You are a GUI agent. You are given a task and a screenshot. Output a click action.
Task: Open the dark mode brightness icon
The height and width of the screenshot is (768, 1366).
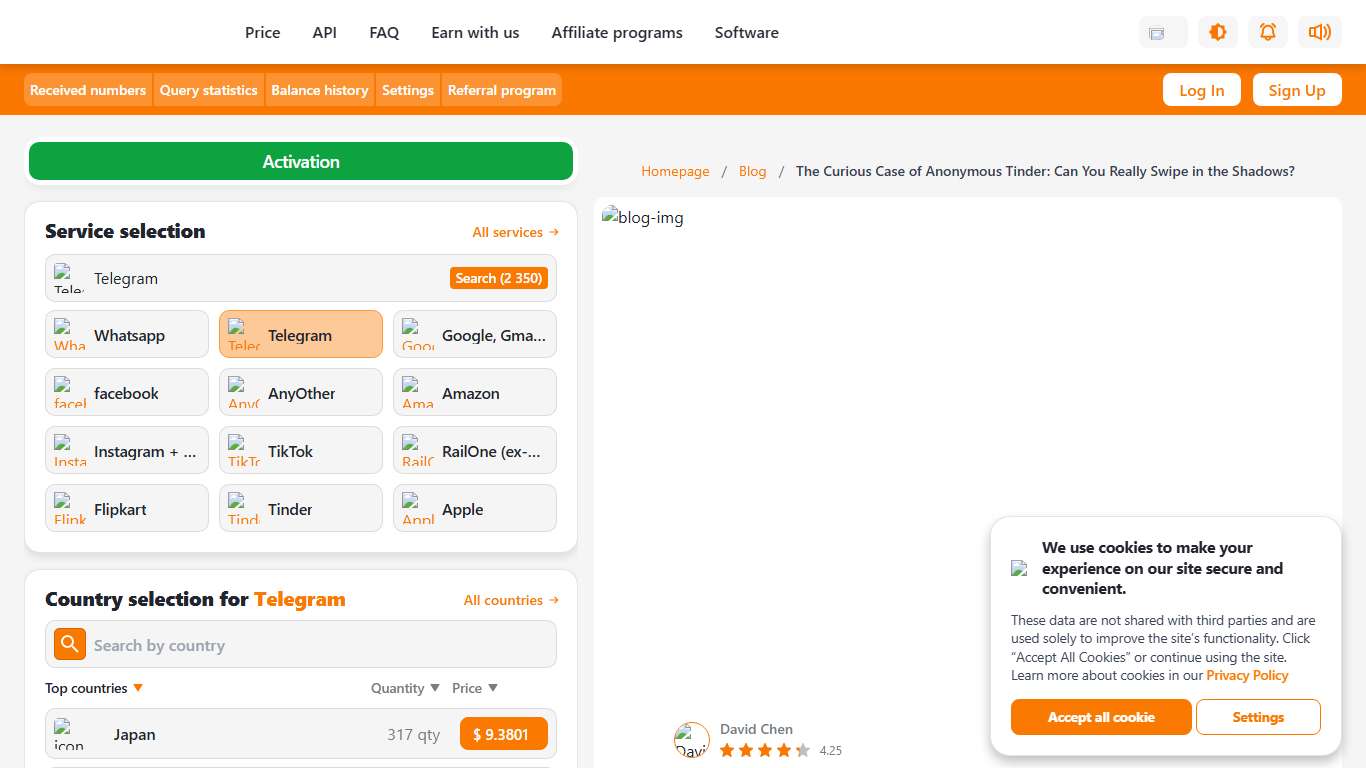[x=1218, y=32]
